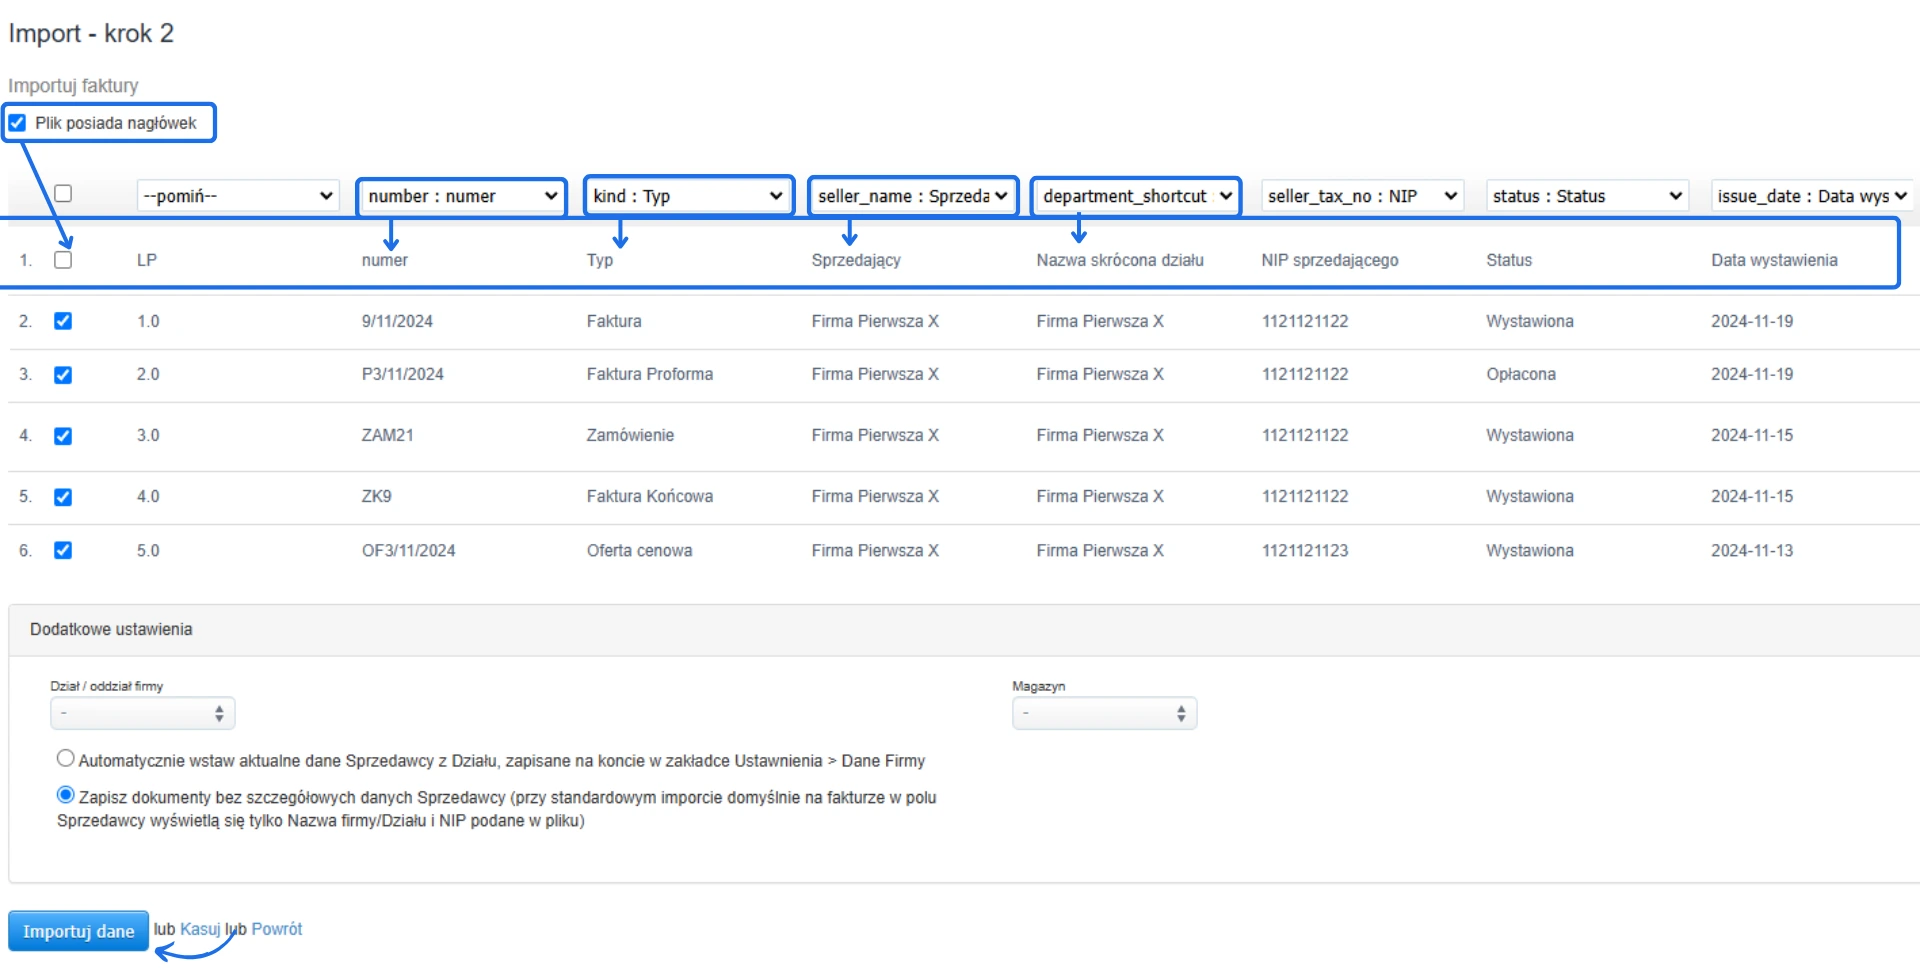Open the 'status : Status' column dropdown
This screenshot has width=1920, height=971.
[x=1587, y=196]
